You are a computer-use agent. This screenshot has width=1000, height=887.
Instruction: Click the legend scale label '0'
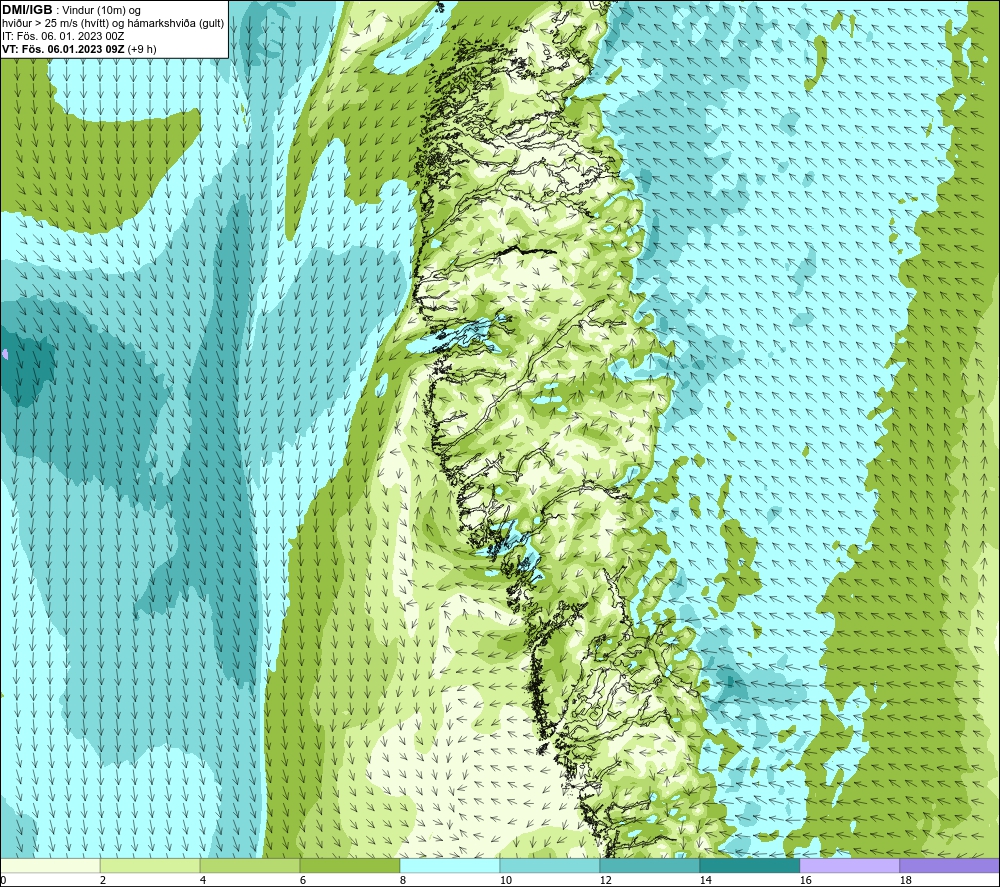(3, 880)
